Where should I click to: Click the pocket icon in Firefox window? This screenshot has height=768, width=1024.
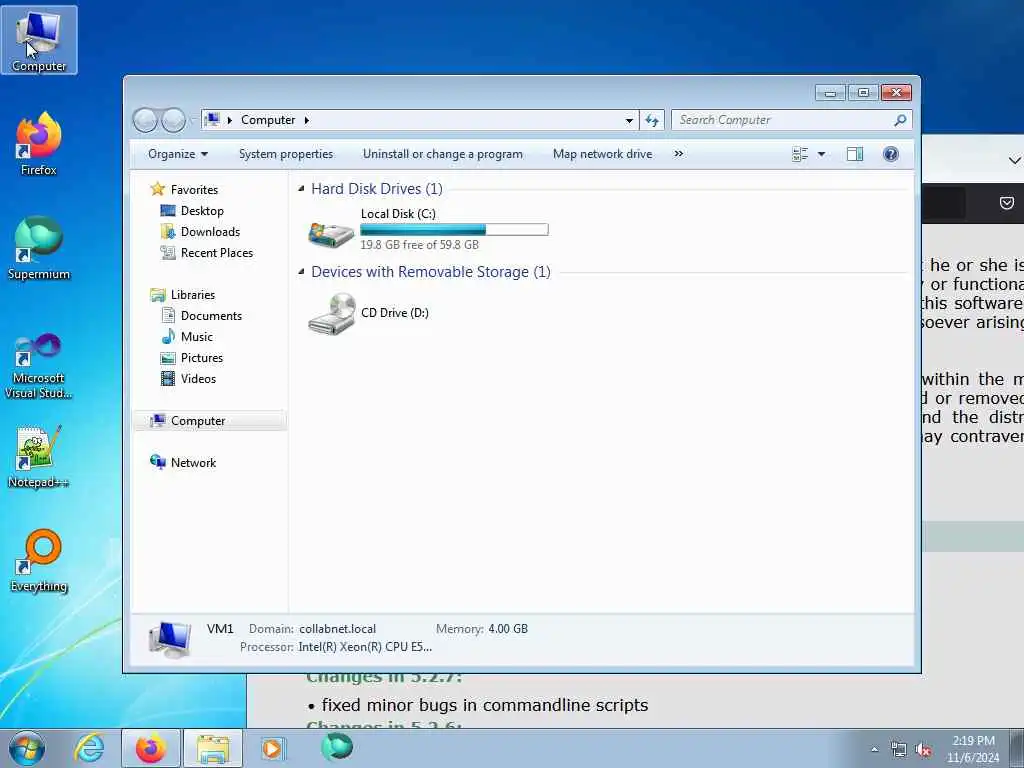(1006, 203)
